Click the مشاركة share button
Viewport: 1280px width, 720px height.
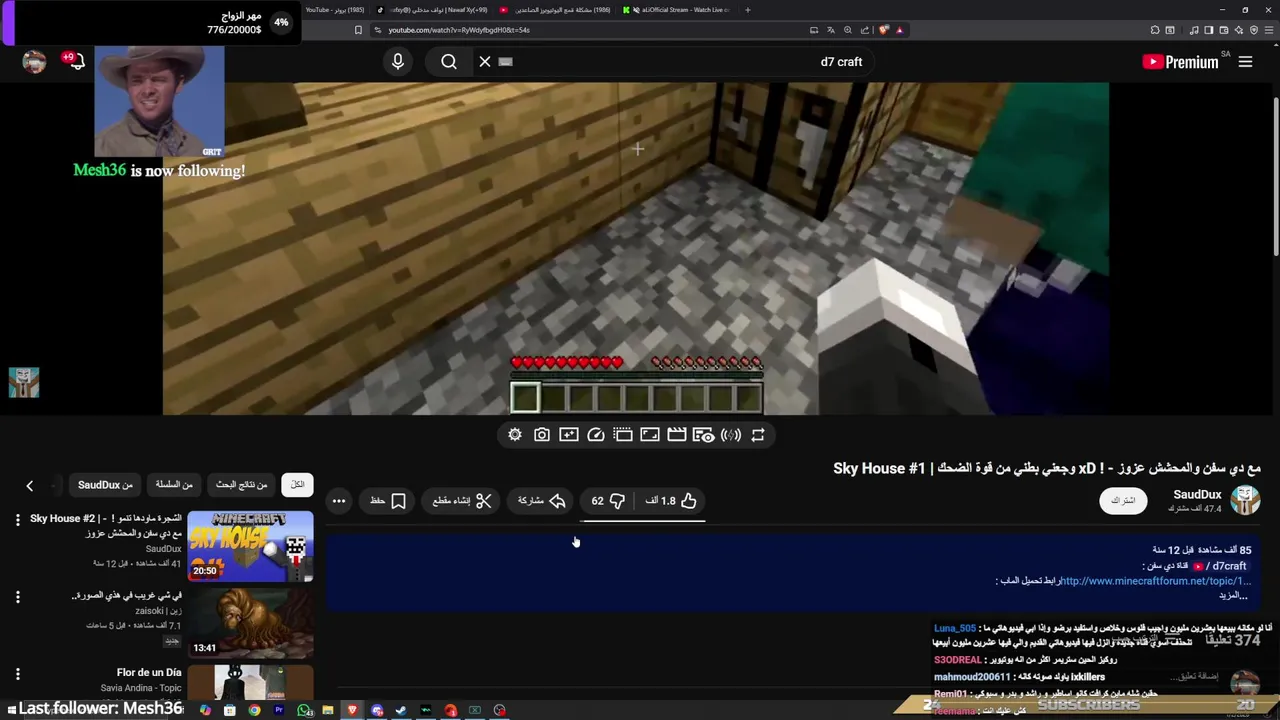tap(541, 501)
